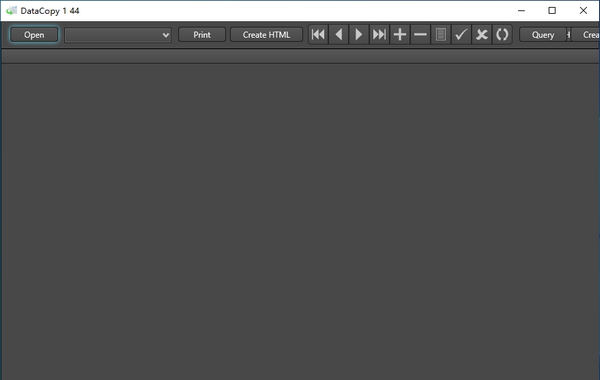Image resolution: width=600 pixels, height=380 pixels.
Task: Delete the record with minus icon
Action: pos(420,35)
